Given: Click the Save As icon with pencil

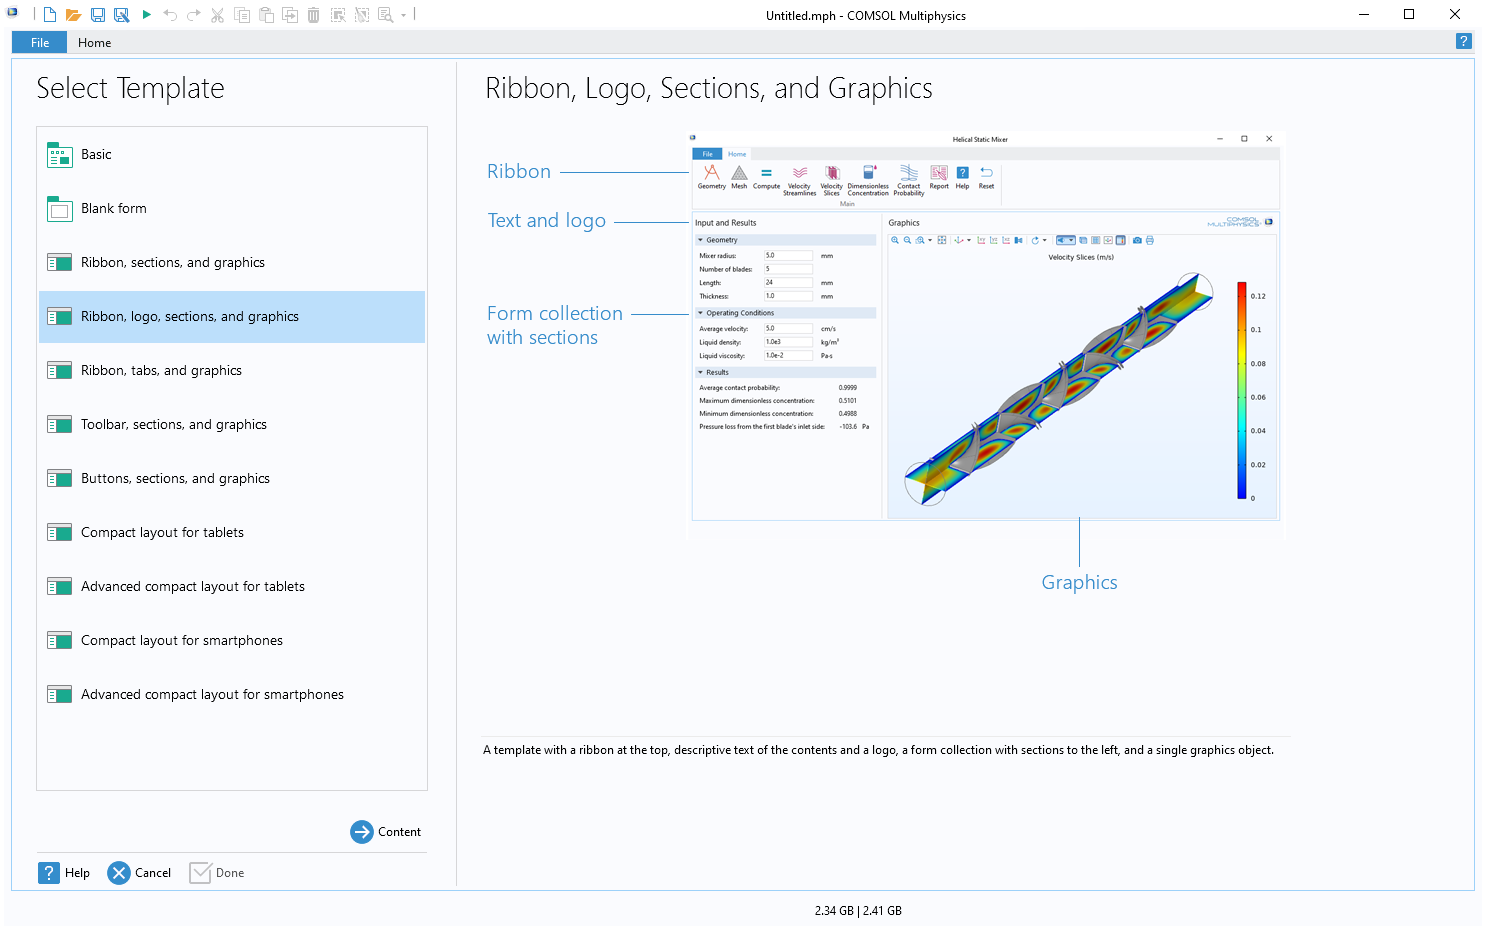Looking at the screenshot, I should coord(122,15).
